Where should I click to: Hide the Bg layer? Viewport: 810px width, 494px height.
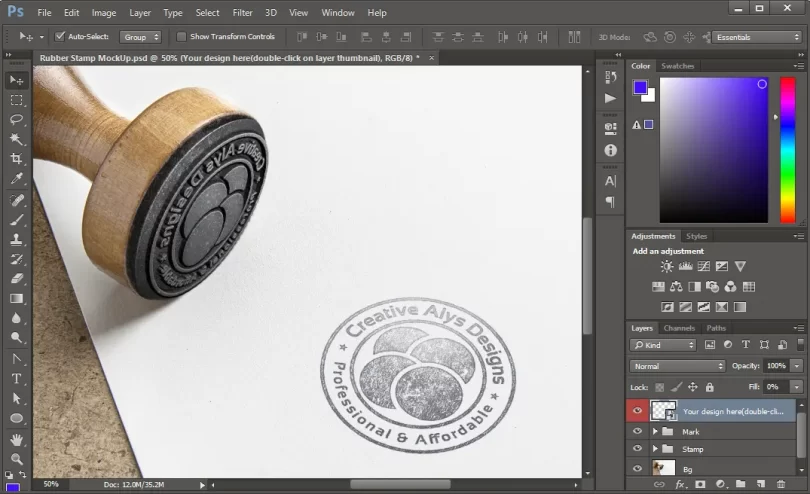(x=637, y=469)
